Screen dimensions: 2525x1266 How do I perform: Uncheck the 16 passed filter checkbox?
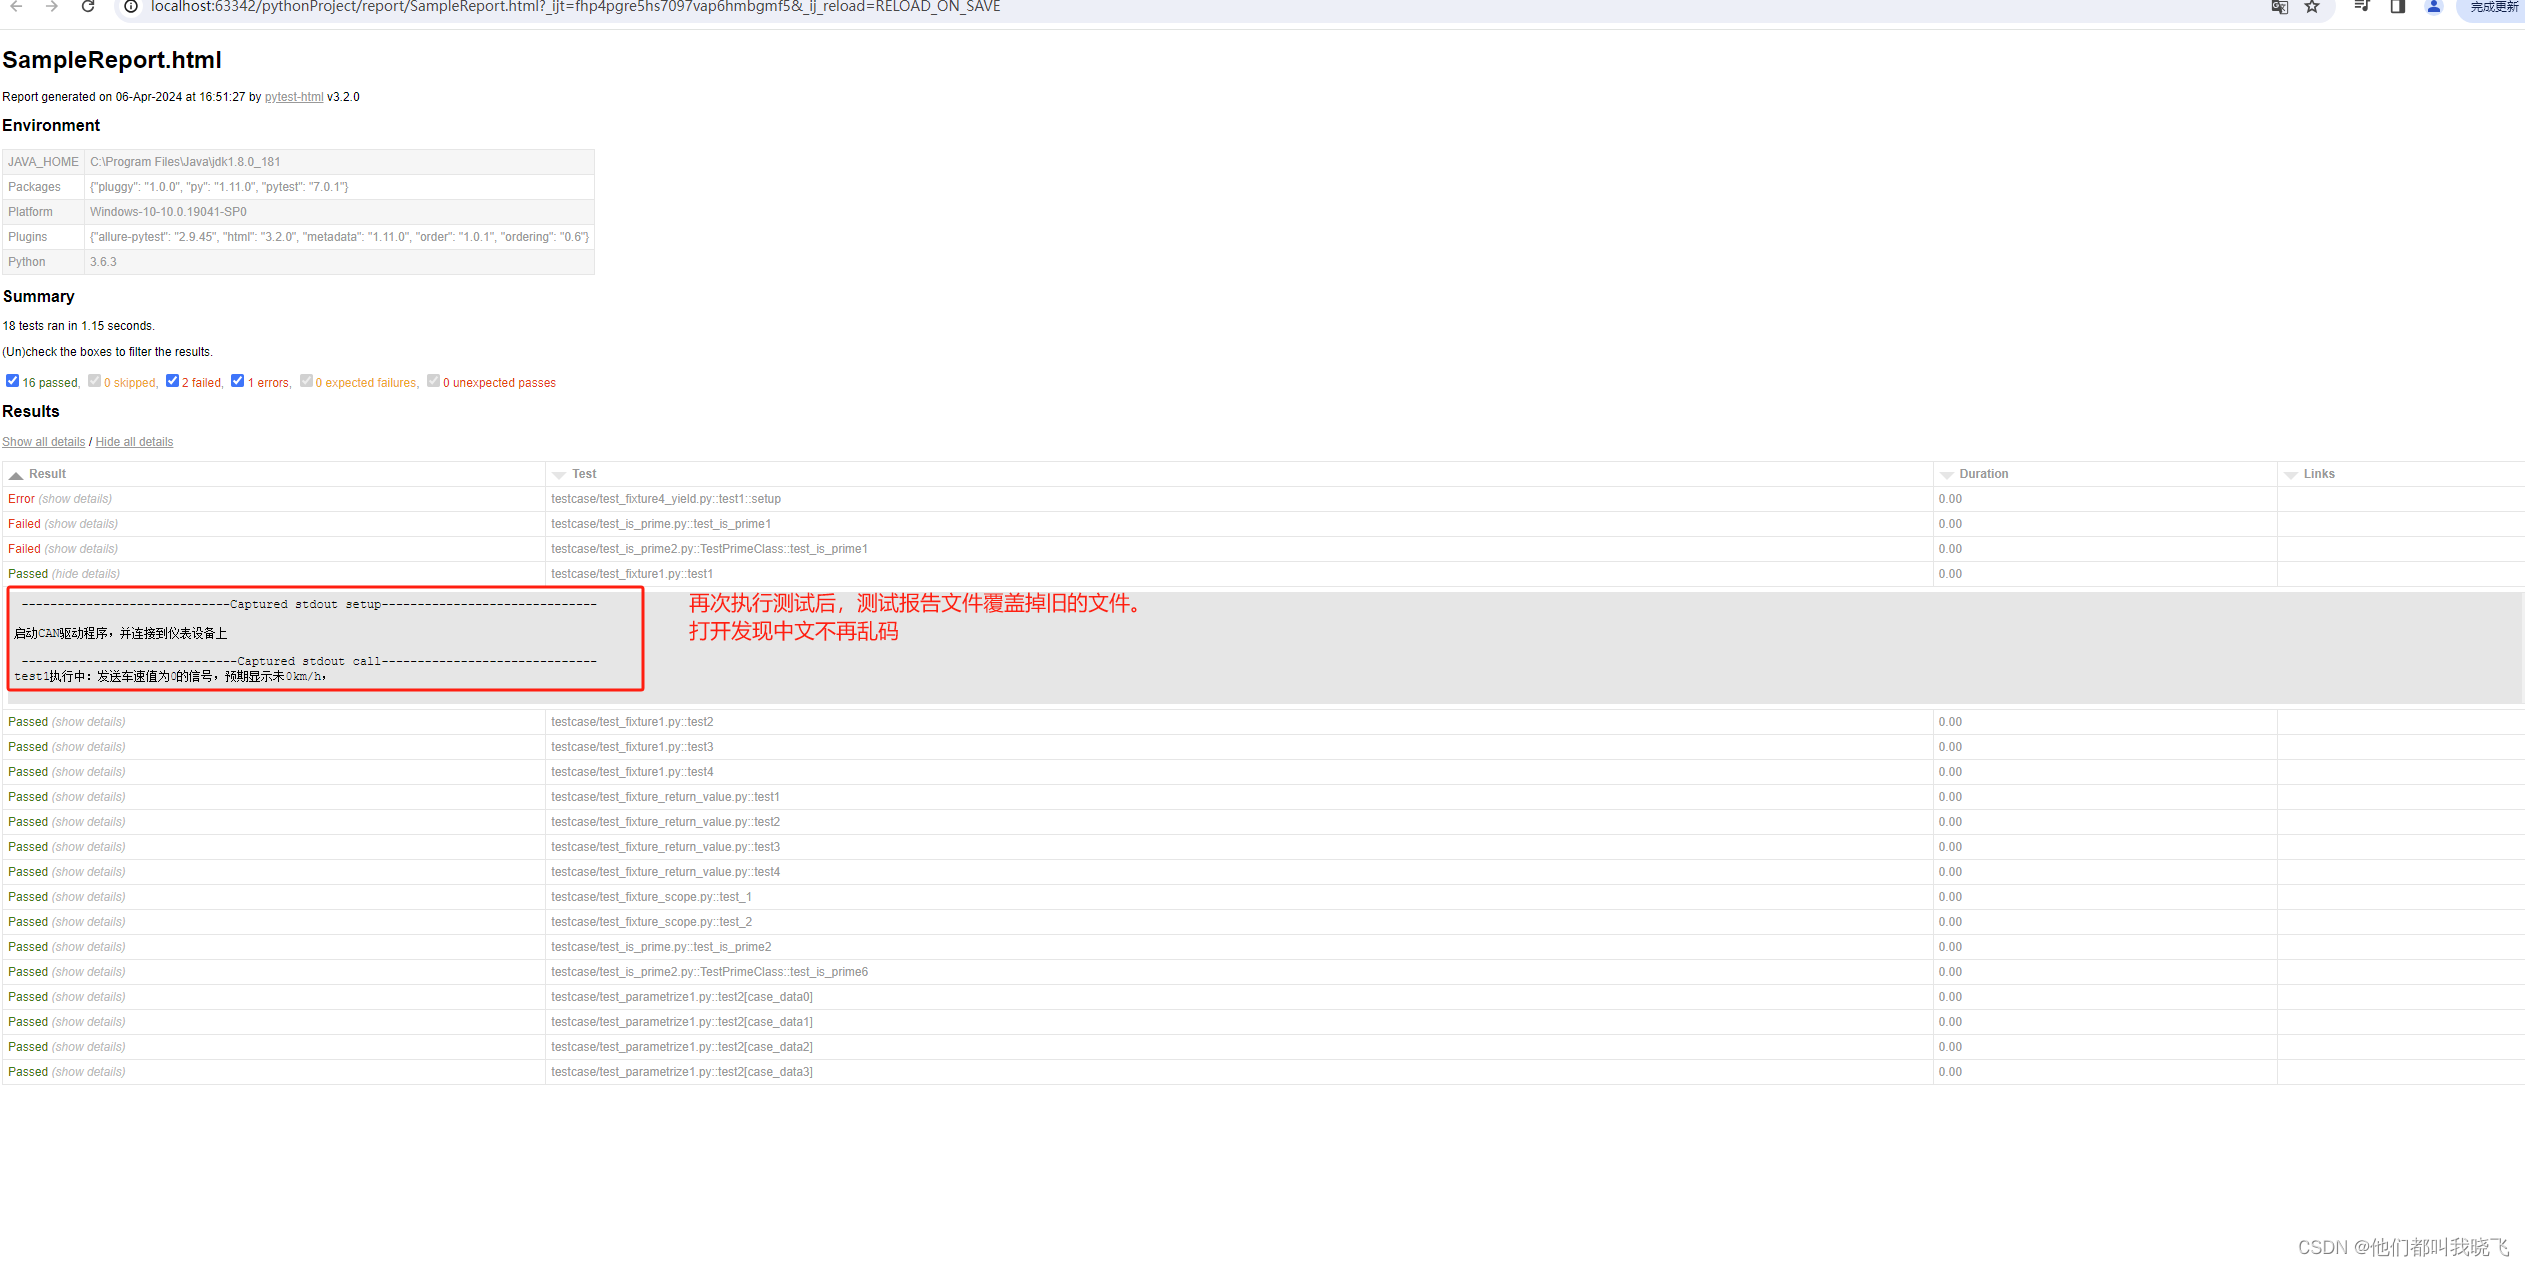pyautogui.click(x=12, y=381)
